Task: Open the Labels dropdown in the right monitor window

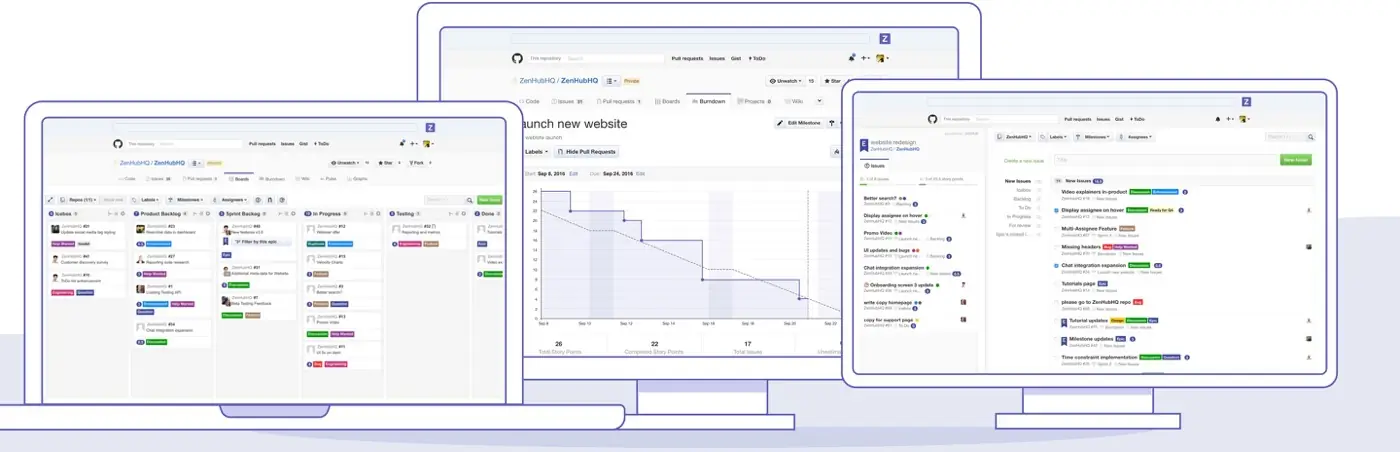Action: coord(1053,137)
